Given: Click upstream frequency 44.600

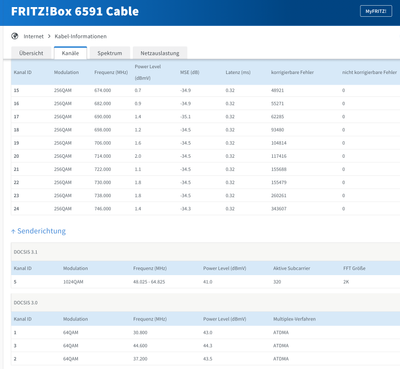Looking at the screenshot, I should [140, 346].
